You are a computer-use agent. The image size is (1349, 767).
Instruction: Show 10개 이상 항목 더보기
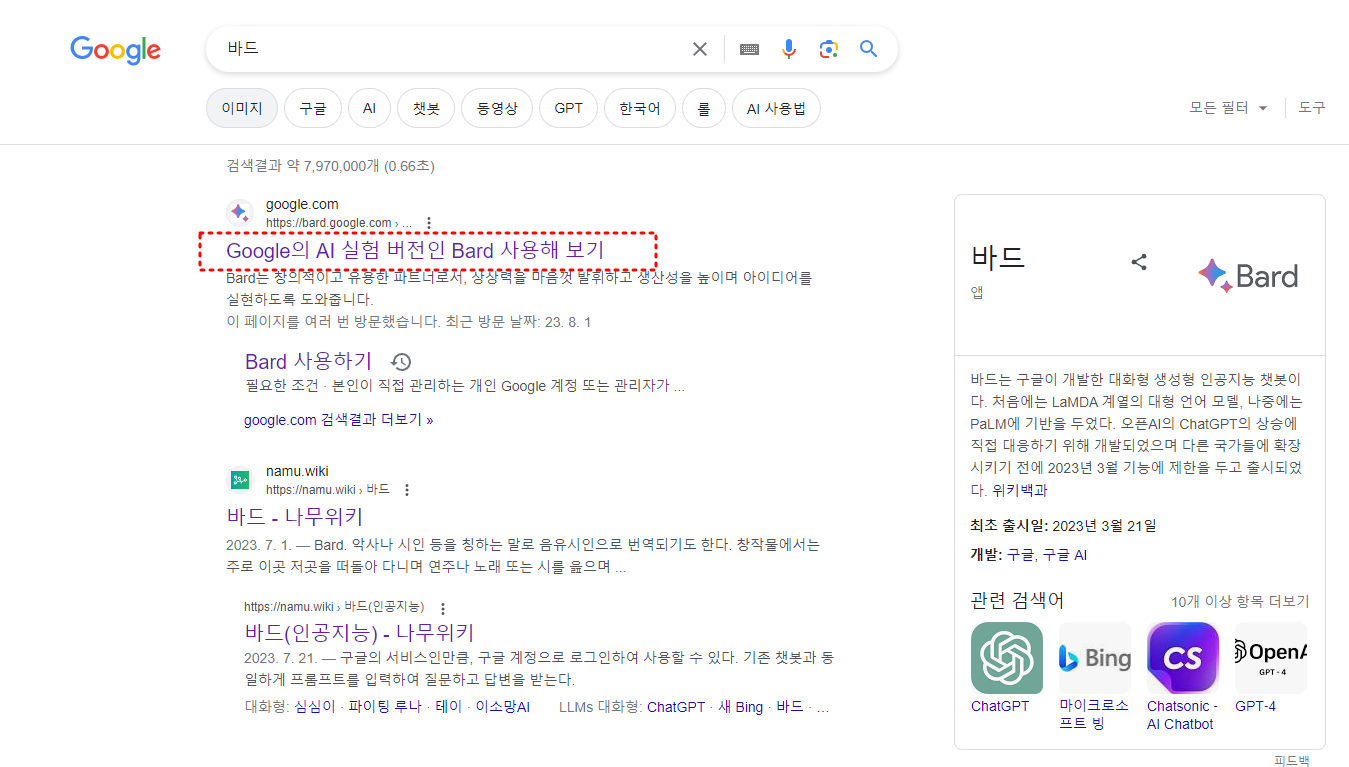point(1240,602)
